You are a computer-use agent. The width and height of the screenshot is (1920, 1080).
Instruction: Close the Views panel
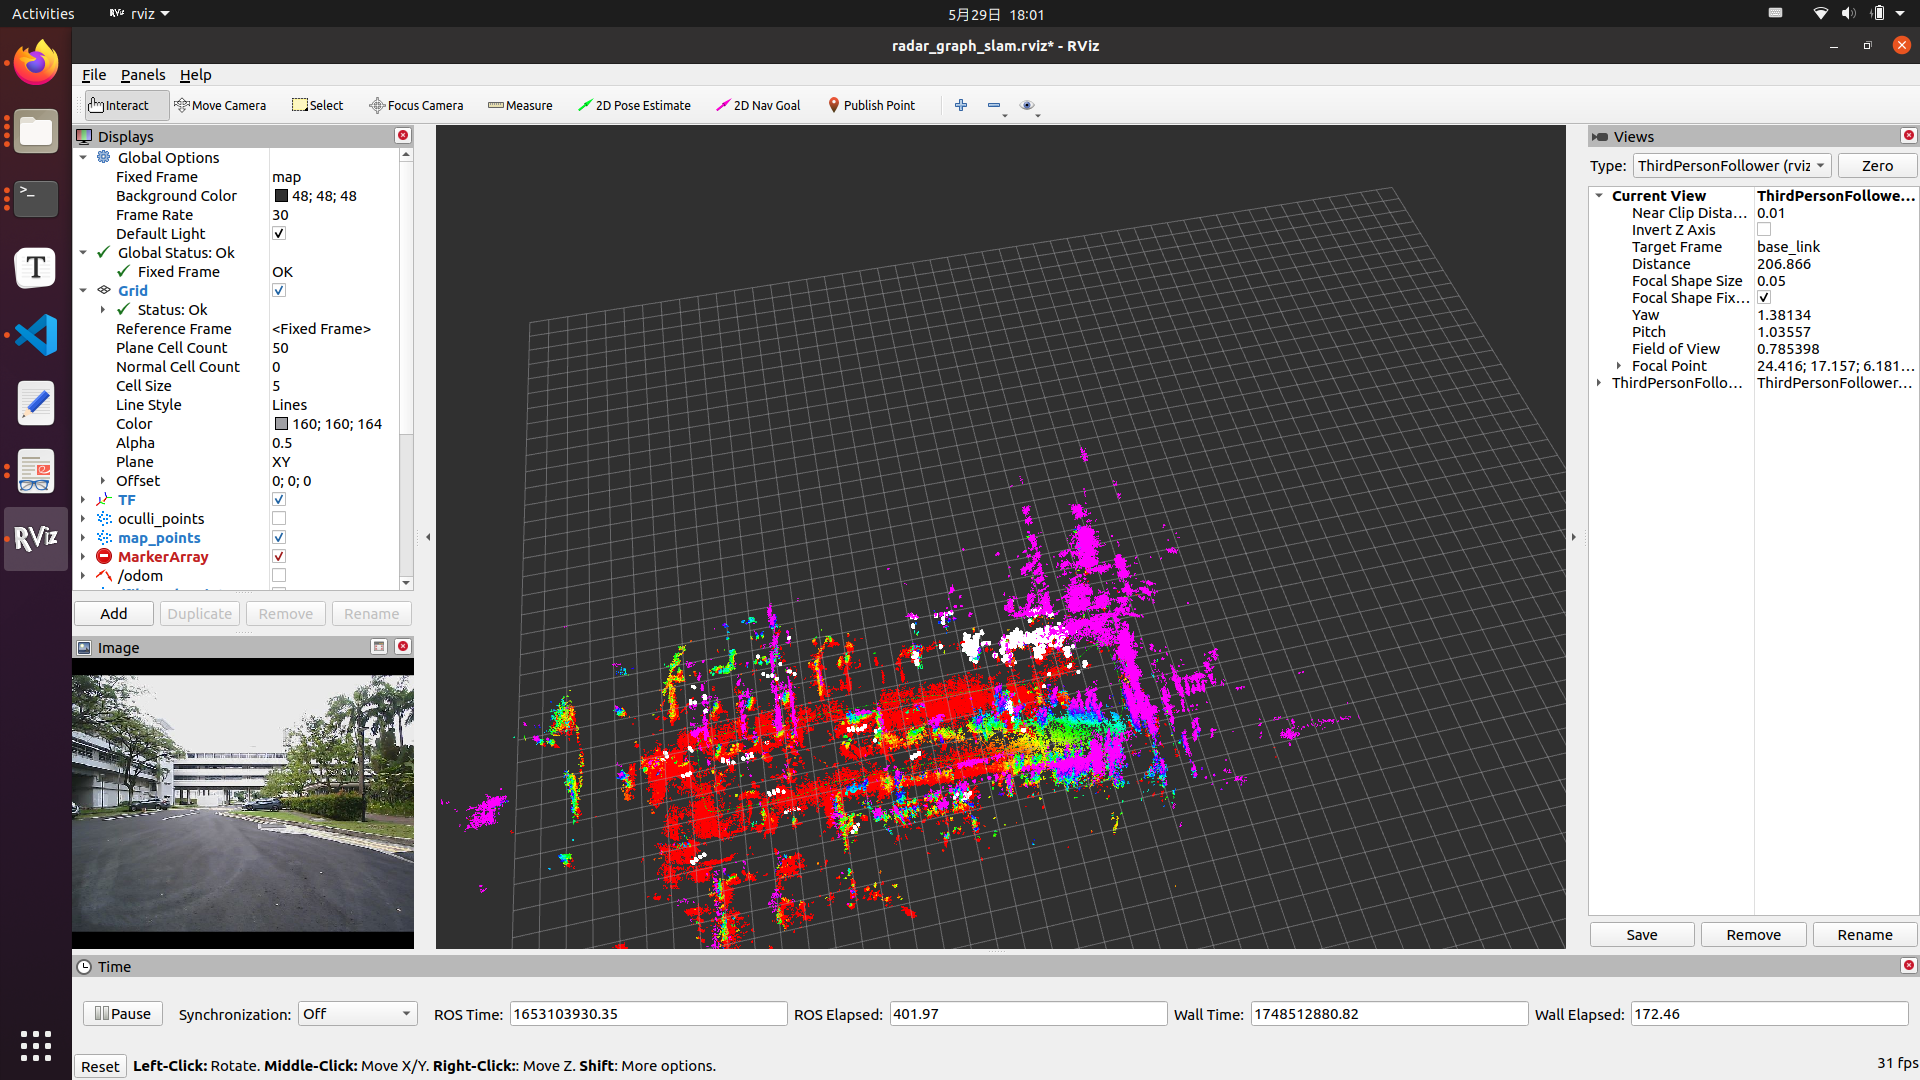click(1909, 136)
